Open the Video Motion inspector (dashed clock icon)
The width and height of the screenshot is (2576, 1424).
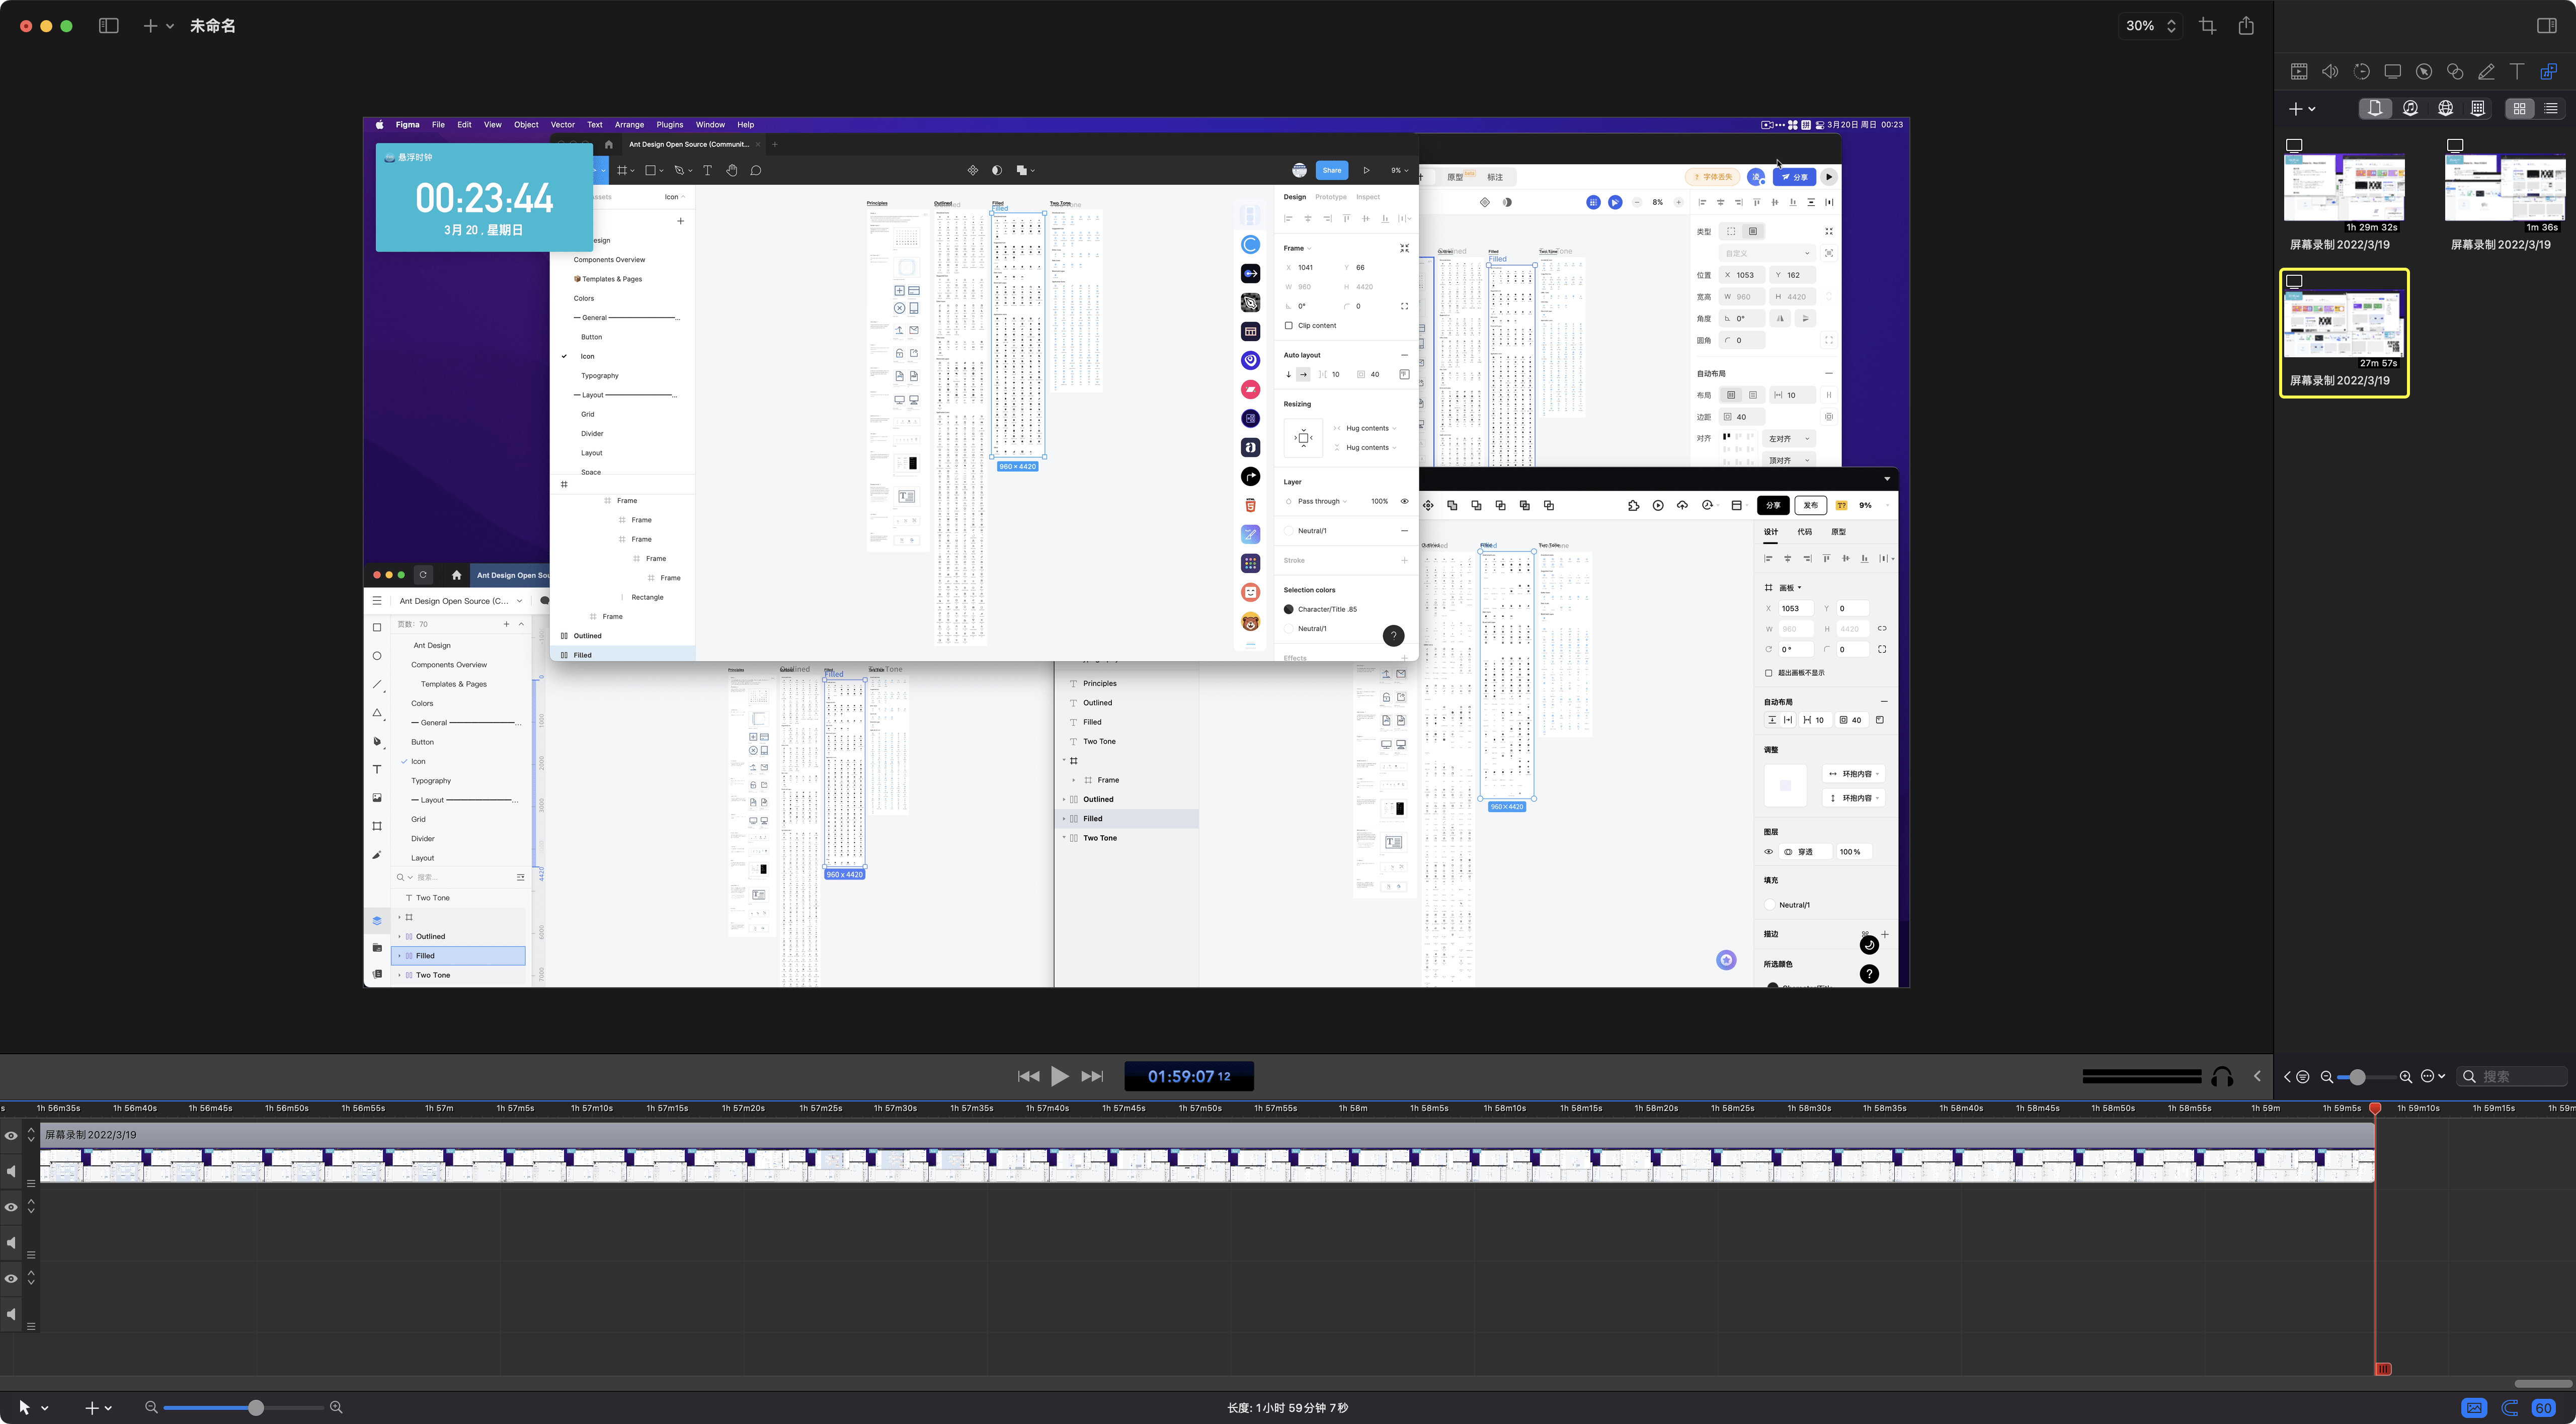pyautogui.click(x=2362, y=71)
